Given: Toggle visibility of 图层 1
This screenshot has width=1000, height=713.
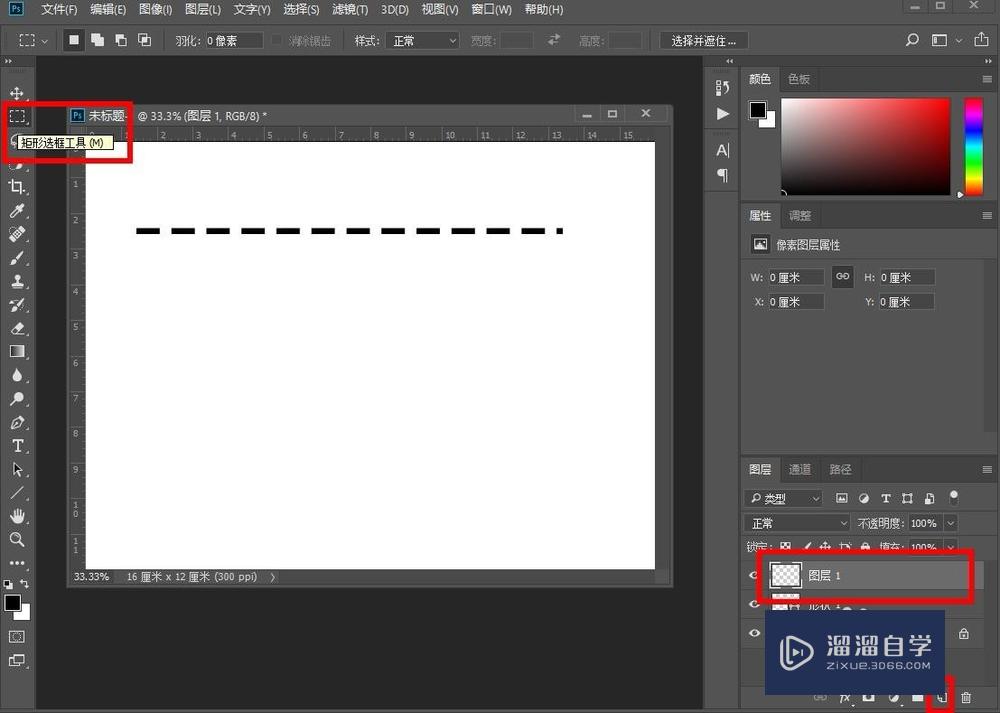Looking at the screenshot, I should click(753, 575).
